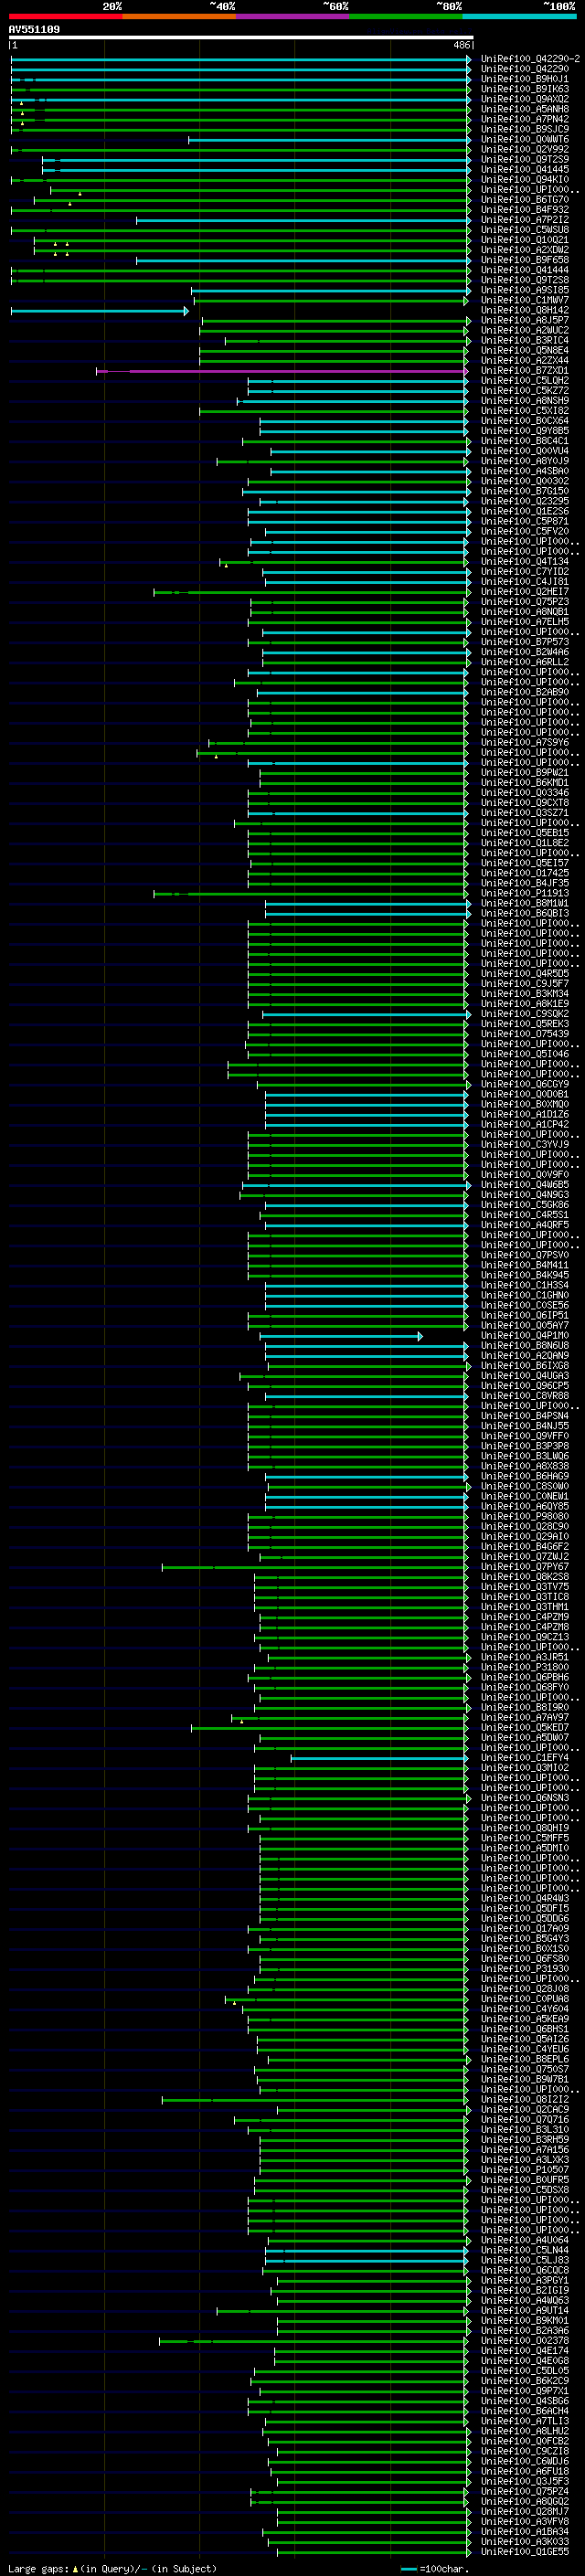Pick hit label UniRef100_O75439
The height and width of the screenshot is (2576, 585).
(x=524, y=1034)
